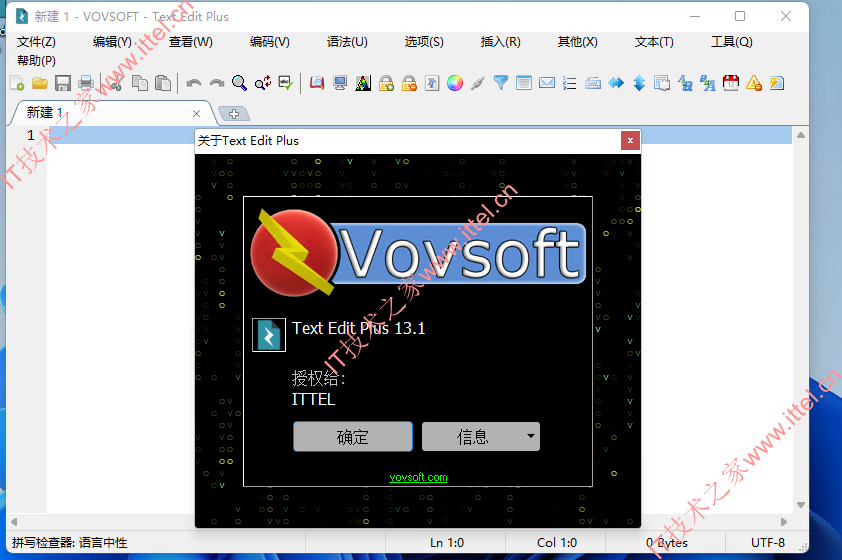The height and width of the screenshot is (560, 842).
Task: Click the horizontal scrollbar left arrow
Action: pyautogui.click(x=14, y=522)
